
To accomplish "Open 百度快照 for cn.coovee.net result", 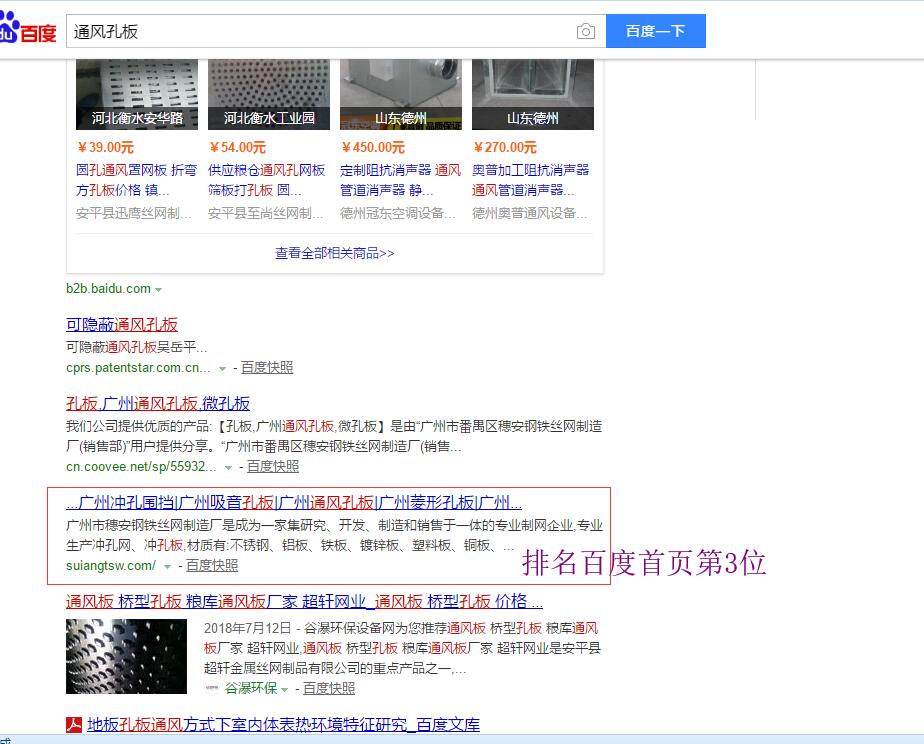I will pos(273,467).
